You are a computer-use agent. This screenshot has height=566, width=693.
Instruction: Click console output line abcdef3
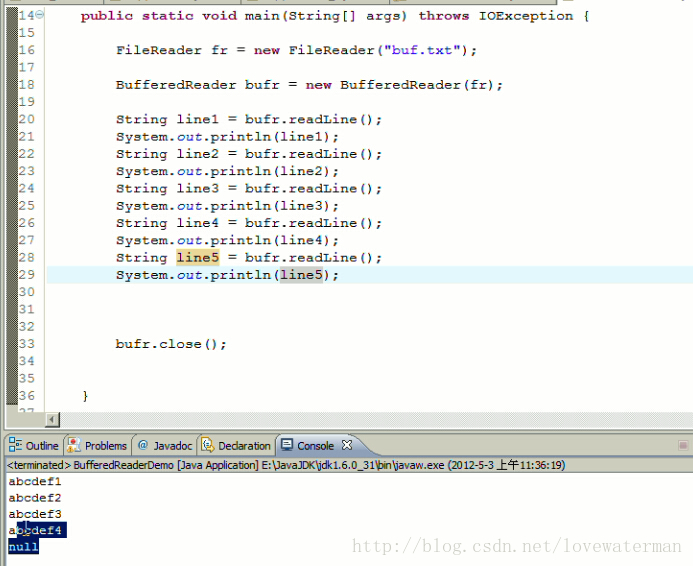point(35,514)
